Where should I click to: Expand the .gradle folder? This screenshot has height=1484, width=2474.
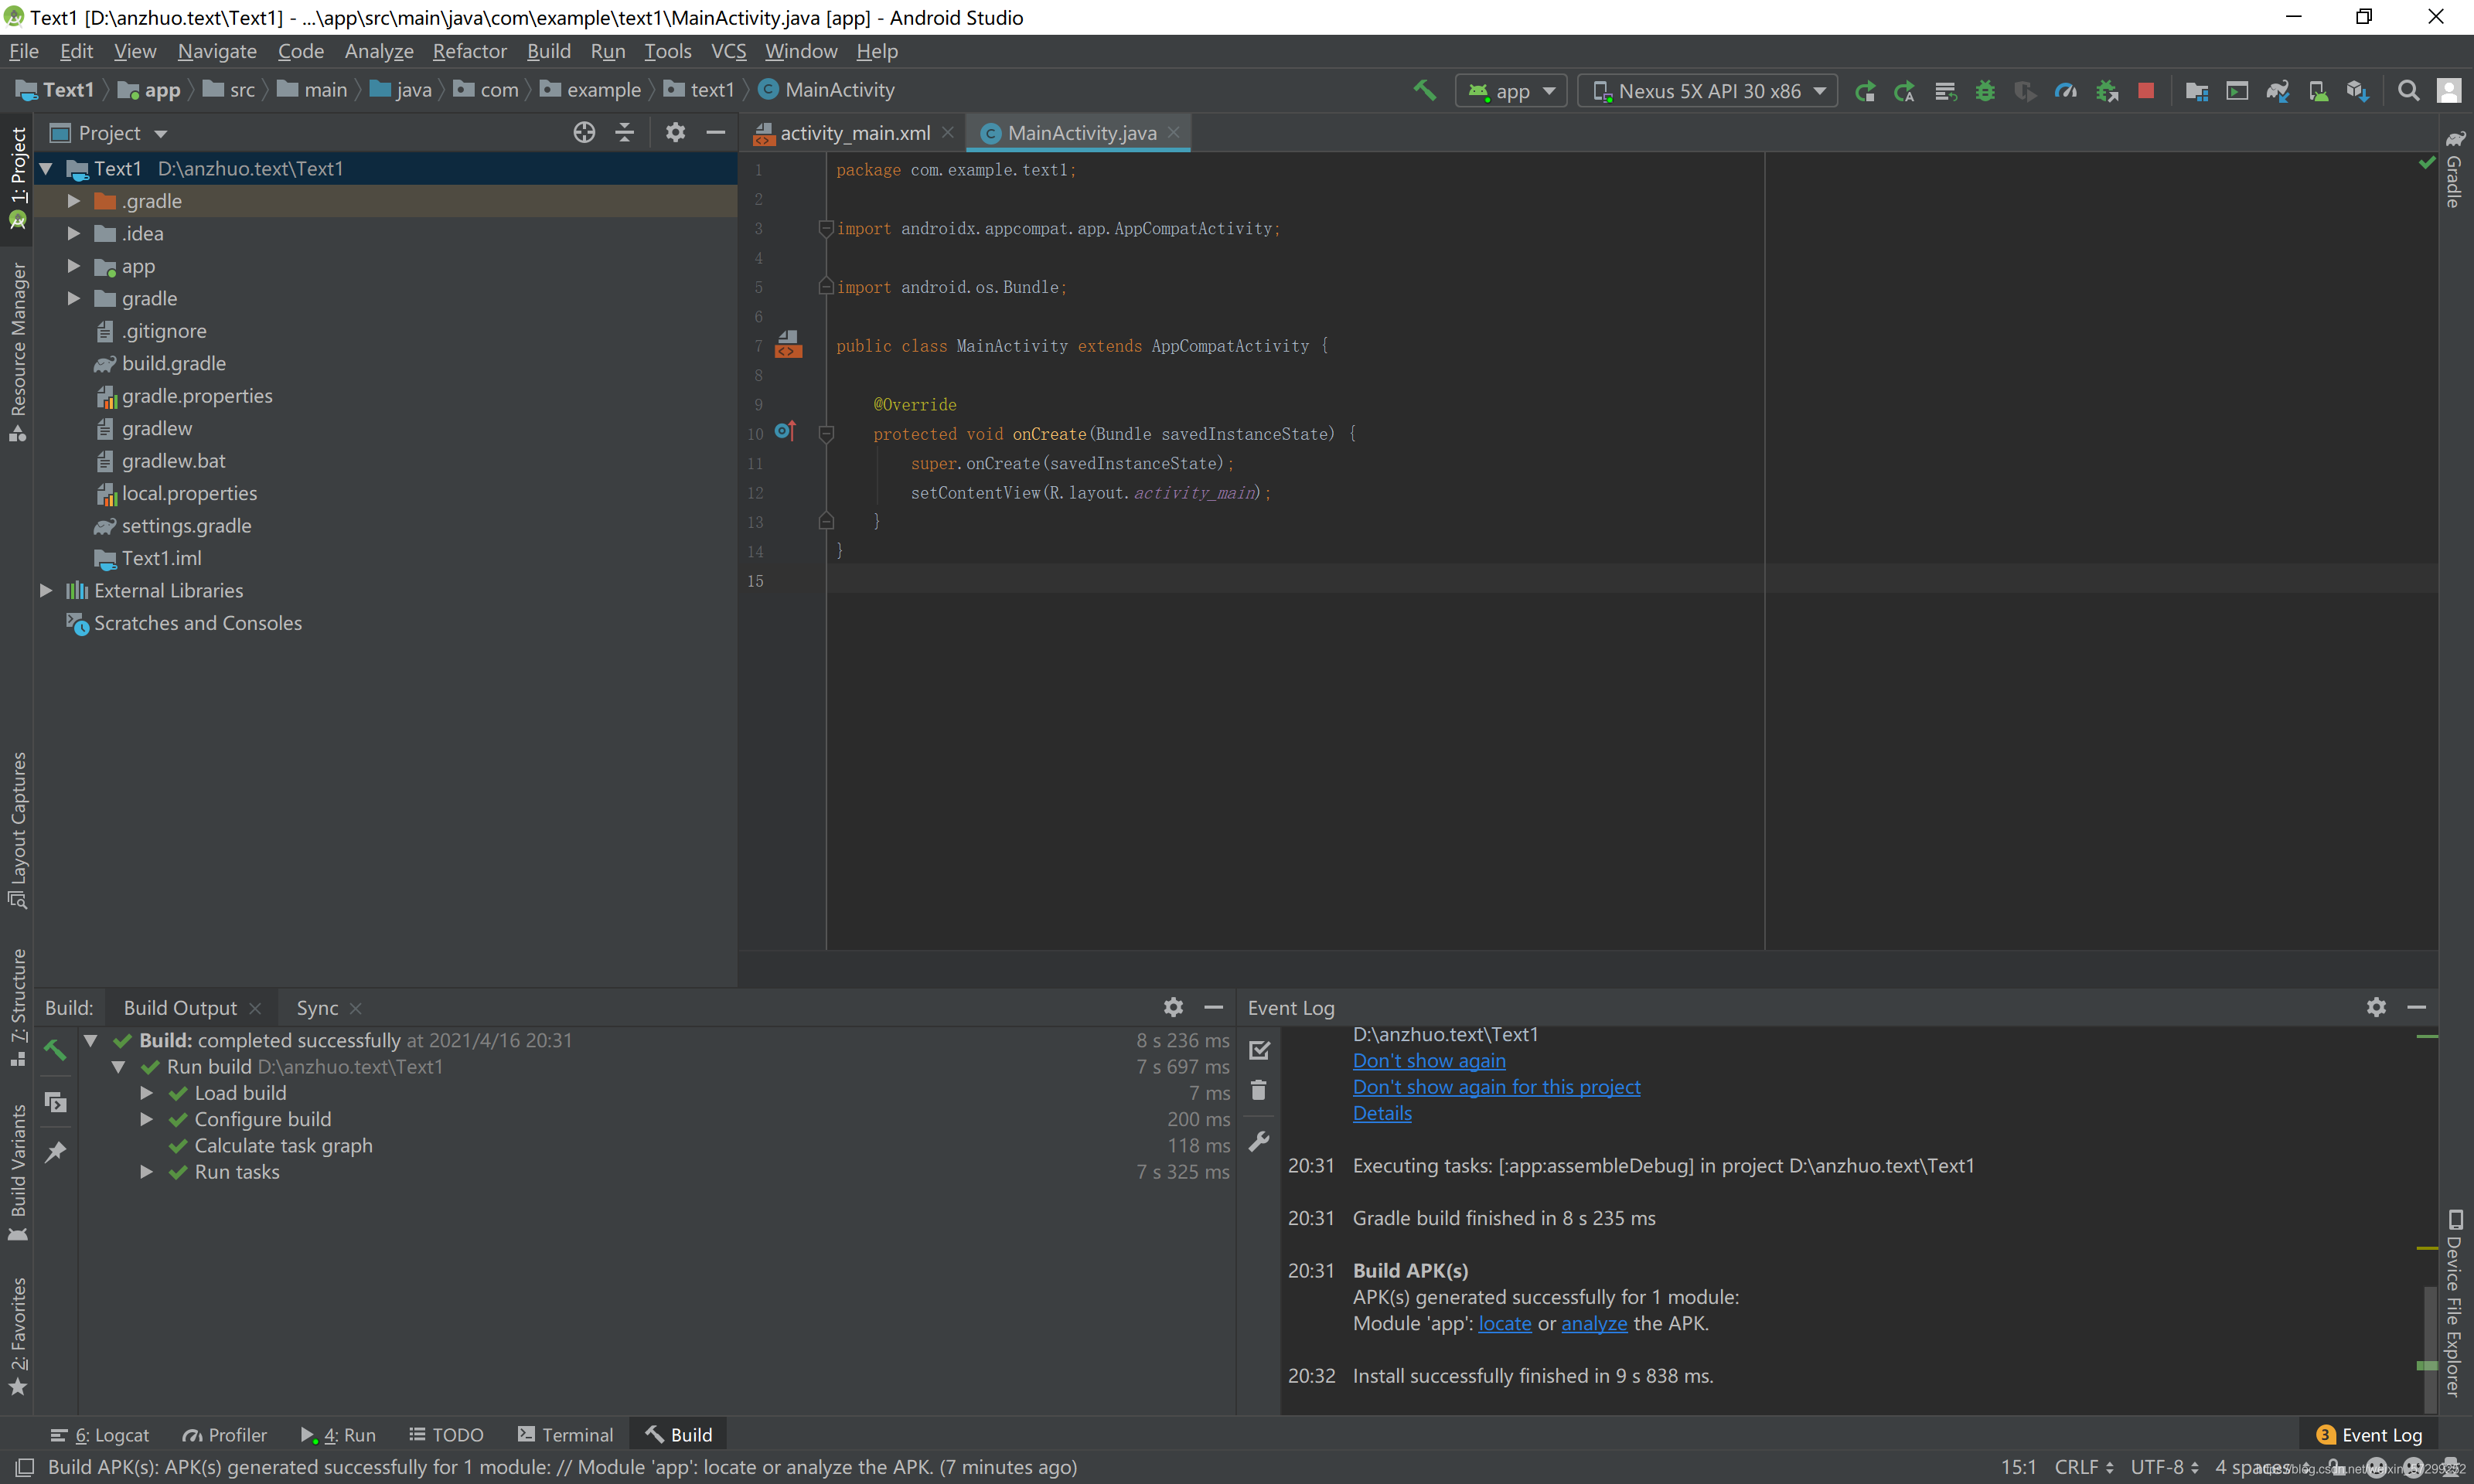(x=73, y=201)
